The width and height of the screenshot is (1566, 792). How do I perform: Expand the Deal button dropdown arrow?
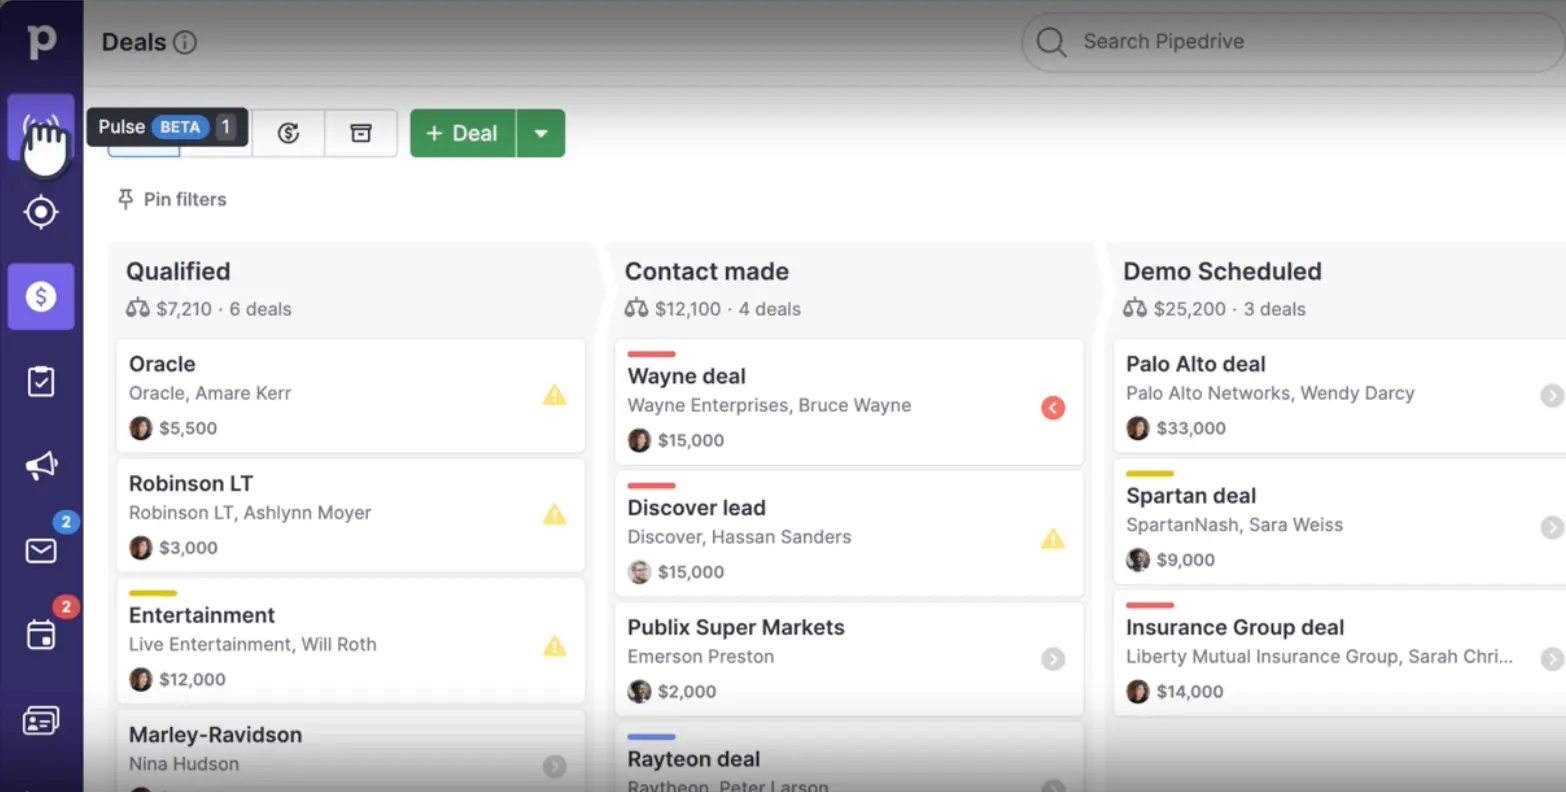(x=541, y=133)
